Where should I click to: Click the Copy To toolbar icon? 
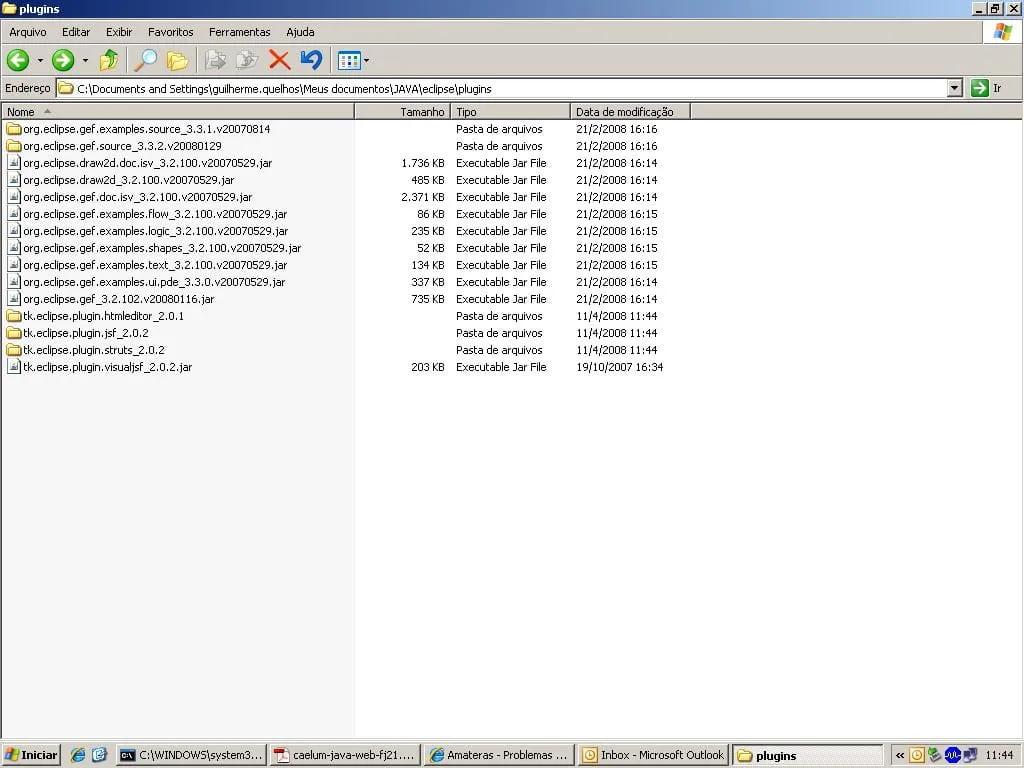coord(247,60)
